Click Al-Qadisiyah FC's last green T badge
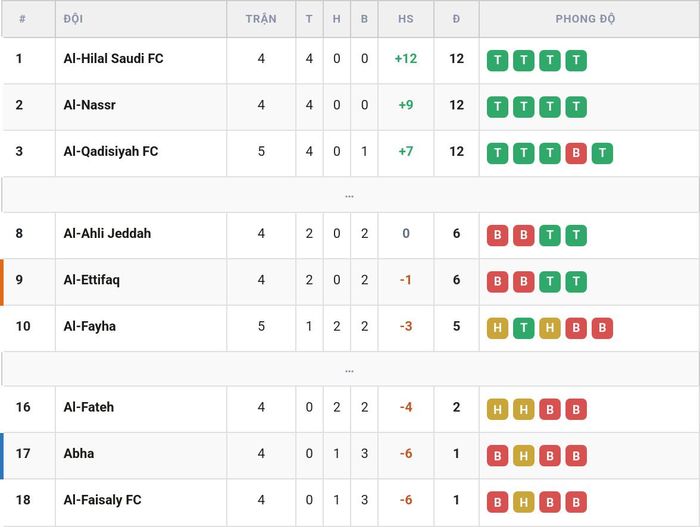 pyautogui.click(x=602, y=153)
